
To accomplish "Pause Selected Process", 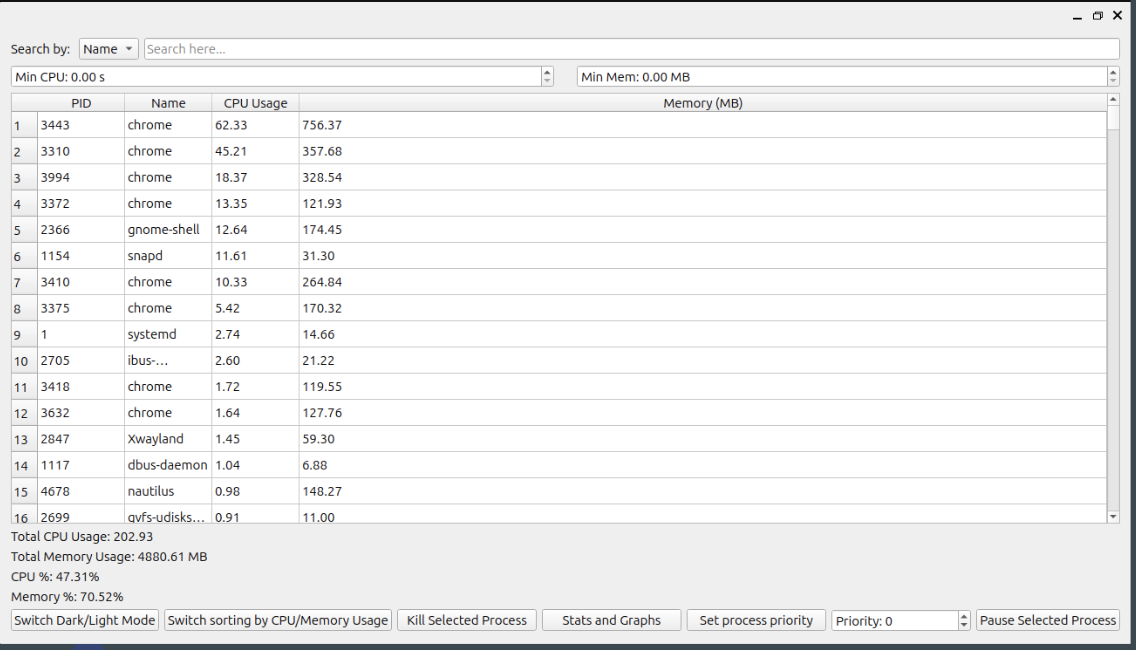I will click(1047, 620).
